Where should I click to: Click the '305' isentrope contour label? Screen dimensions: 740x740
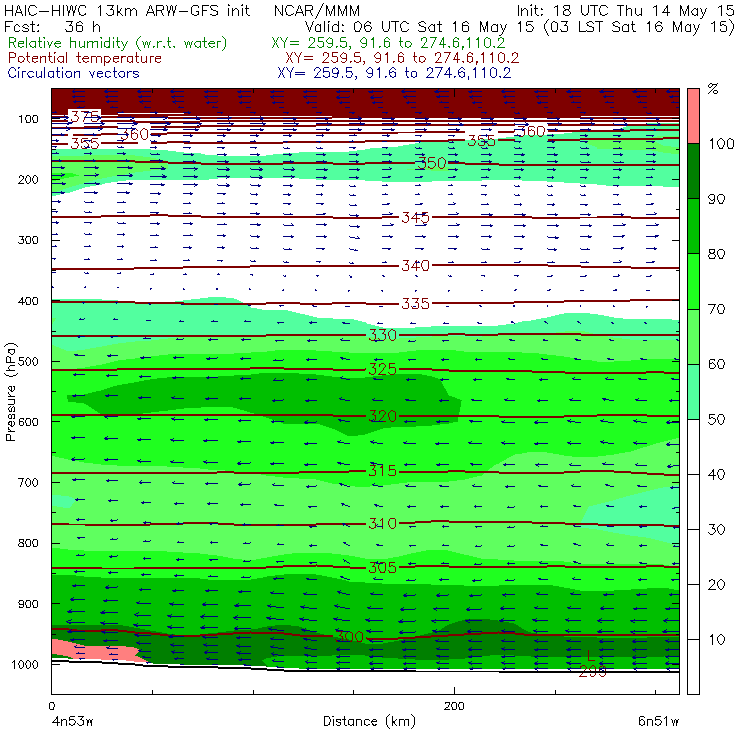click(382, 567)
